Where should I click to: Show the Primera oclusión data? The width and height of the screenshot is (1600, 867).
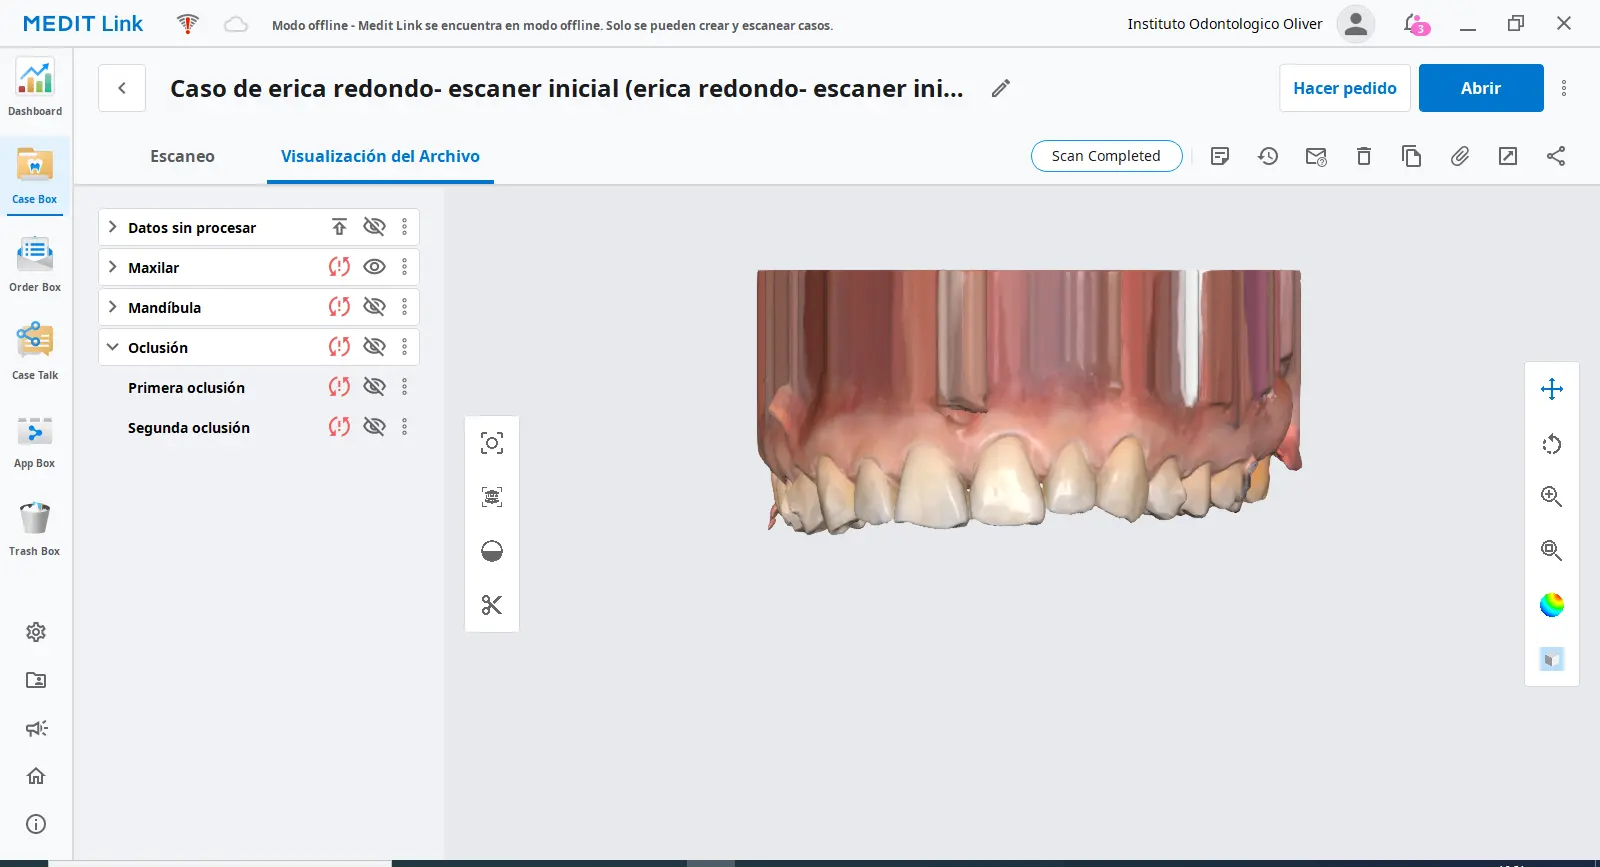coord(374,387)
